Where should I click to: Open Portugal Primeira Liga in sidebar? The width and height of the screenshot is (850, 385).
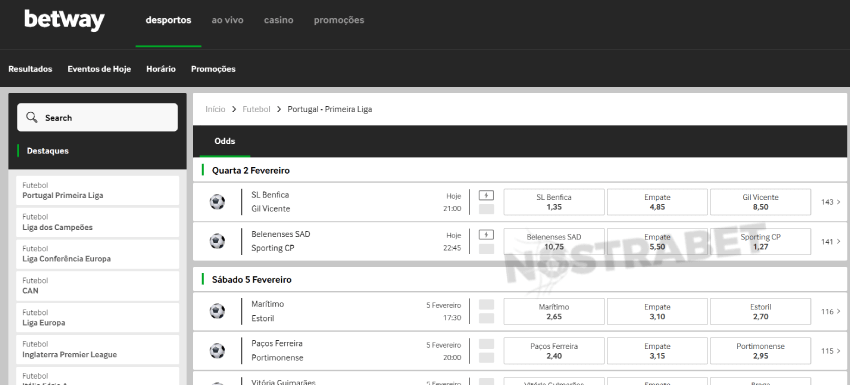point(98,190)
